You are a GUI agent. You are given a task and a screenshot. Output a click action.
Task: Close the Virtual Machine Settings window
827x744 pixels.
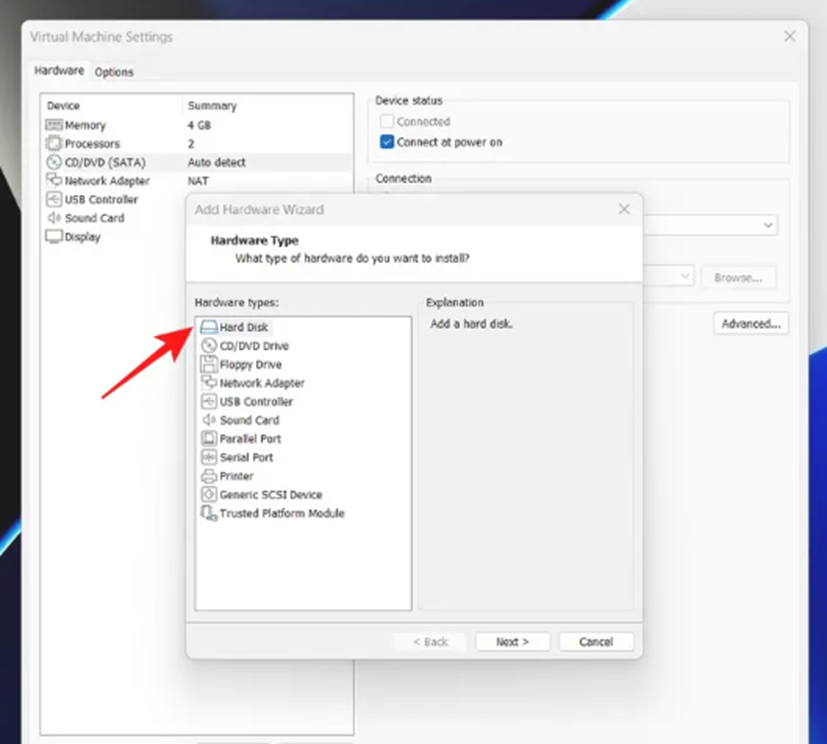[790, 36]
